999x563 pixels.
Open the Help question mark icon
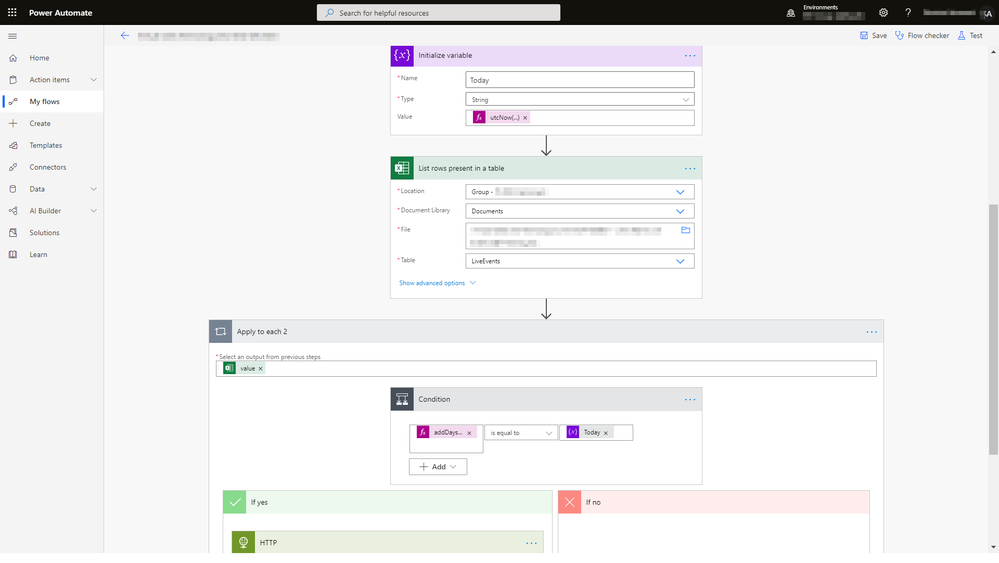pos(908,13)
